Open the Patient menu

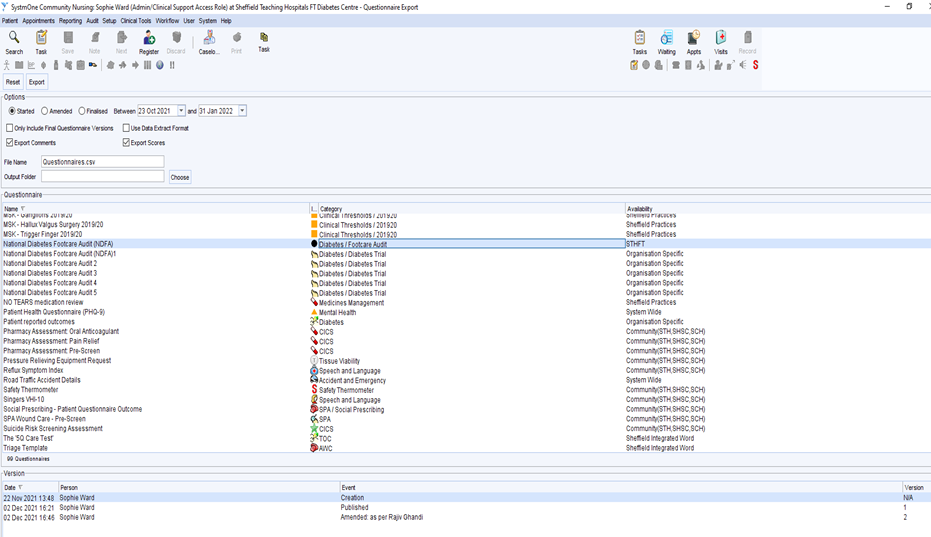tap(10, 21)
